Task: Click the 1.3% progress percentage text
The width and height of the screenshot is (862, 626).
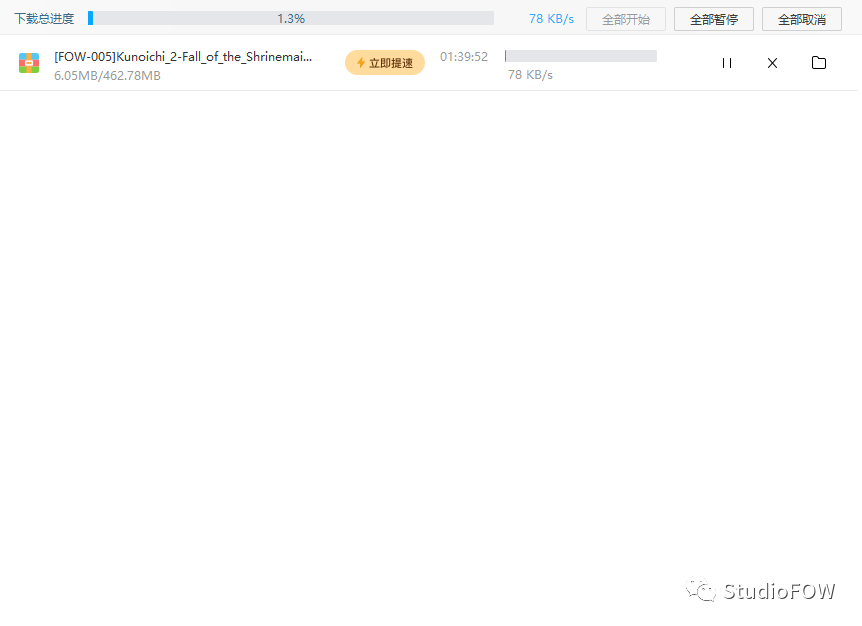Action: [x=290, y=17]
